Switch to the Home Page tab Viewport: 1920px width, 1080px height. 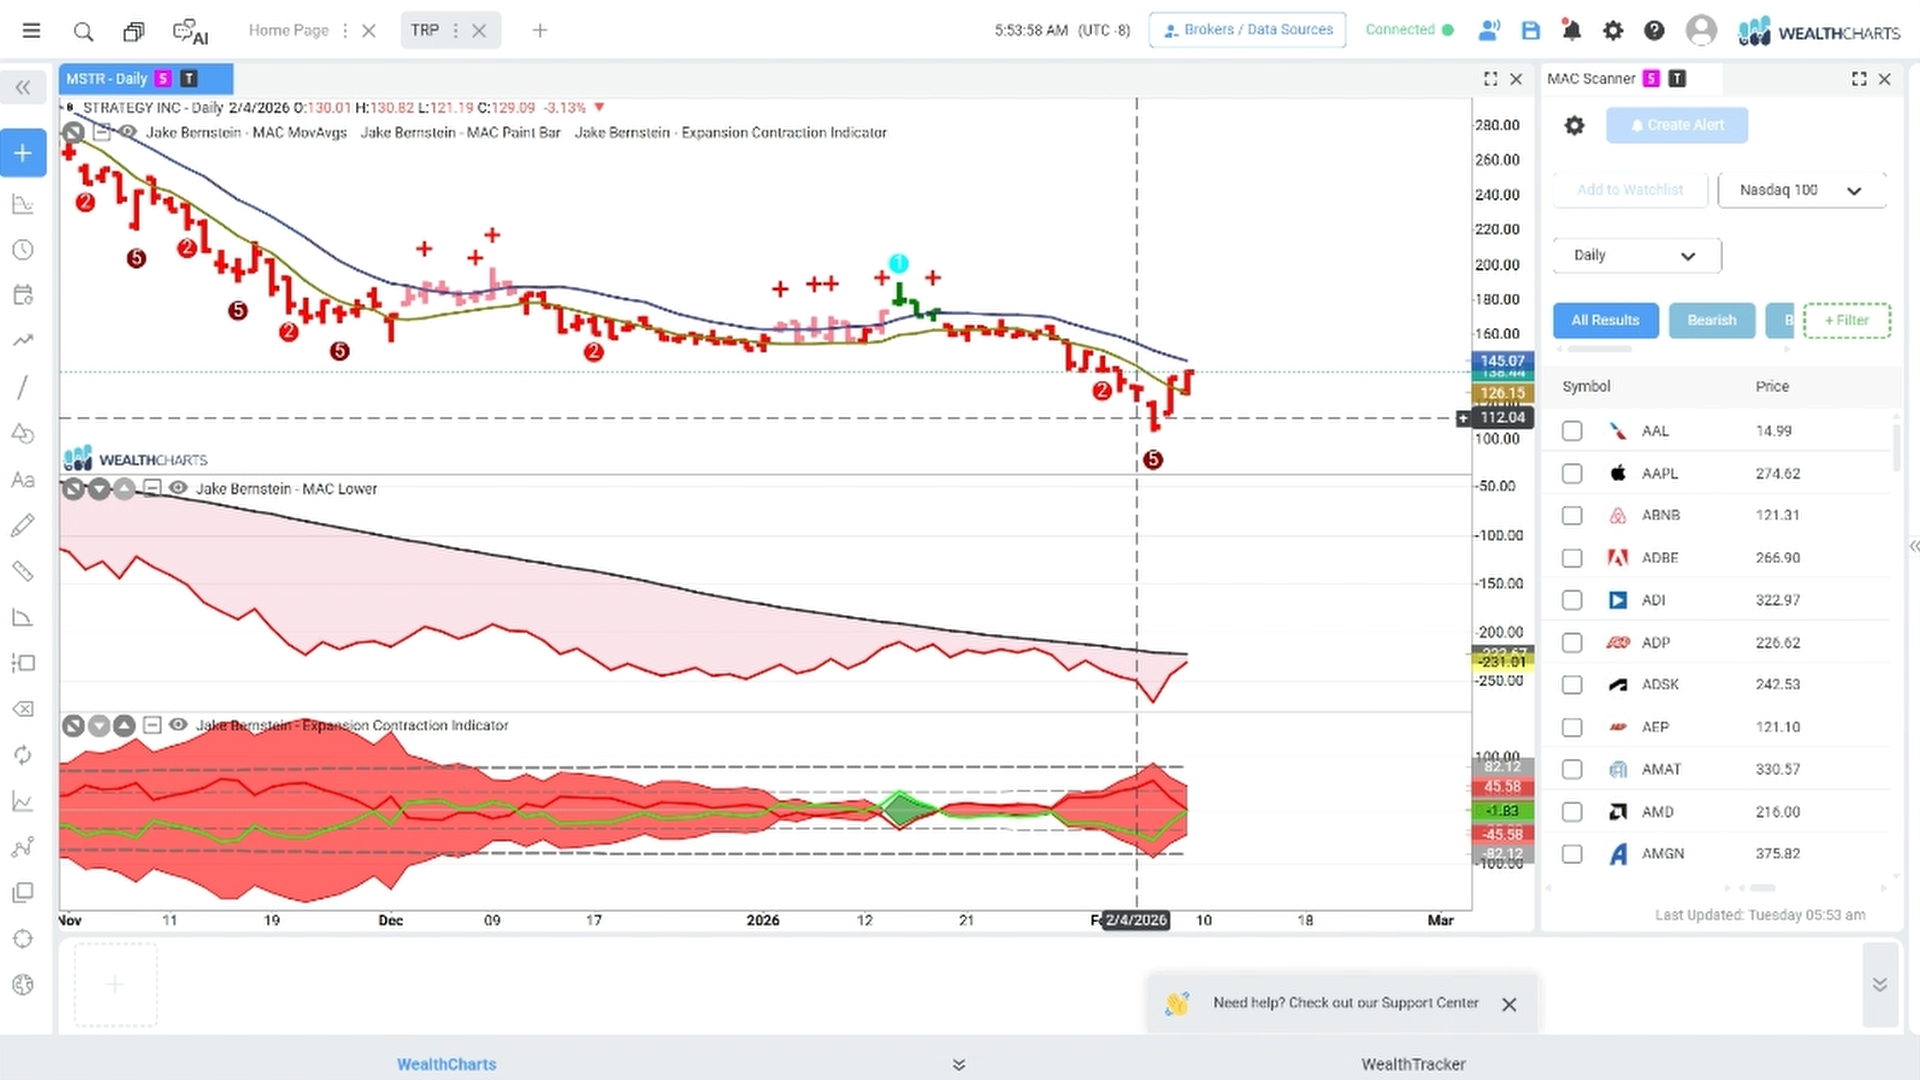(x=288, y=30)
